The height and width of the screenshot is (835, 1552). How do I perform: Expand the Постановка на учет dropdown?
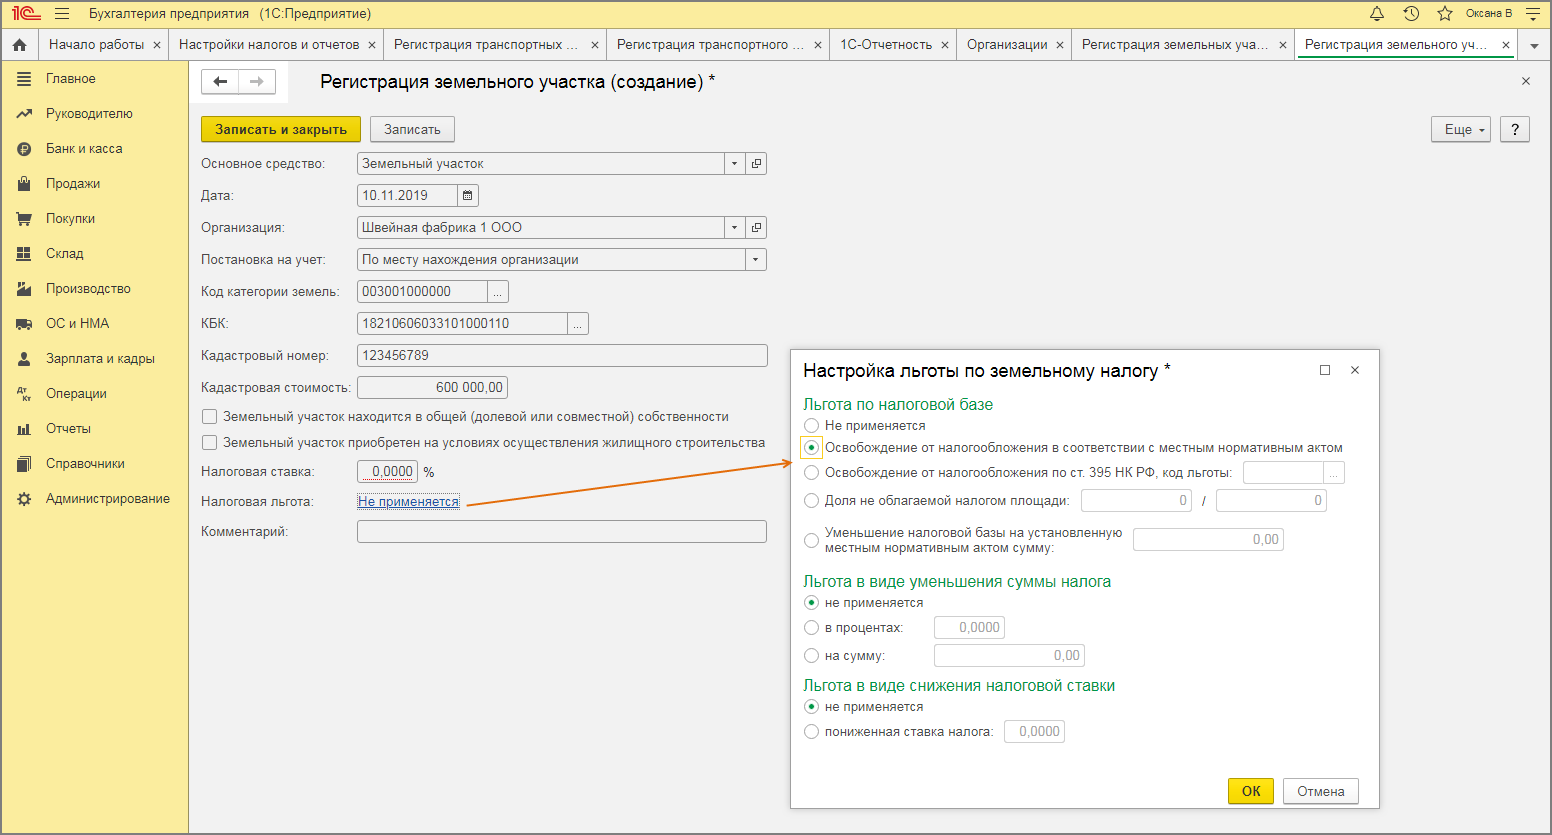pos(756,260)
